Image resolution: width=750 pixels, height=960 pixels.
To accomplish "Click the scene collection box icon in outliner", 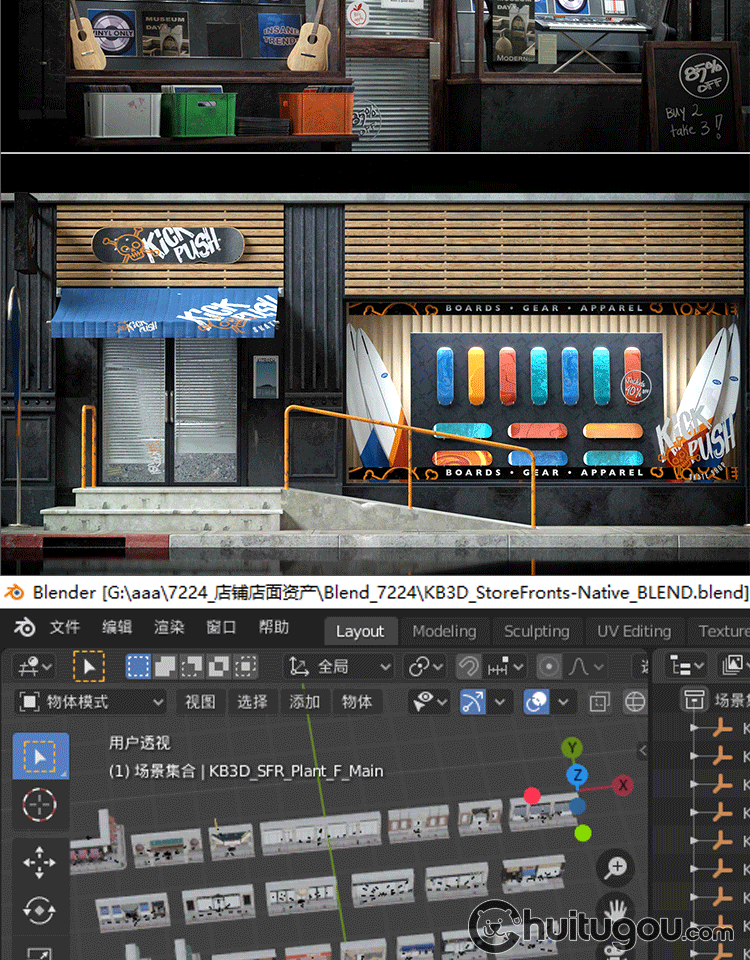I will click(x=694, y=699).
